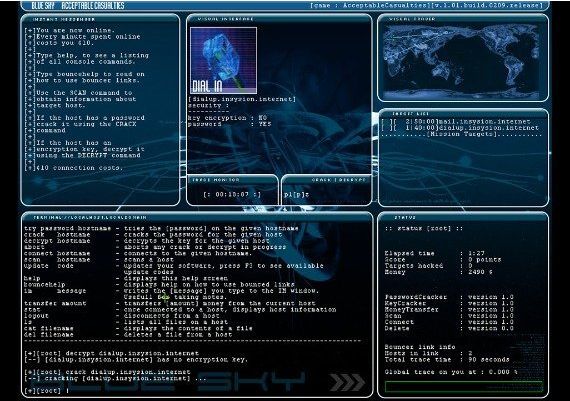Select dialup.insysion.internet in the target list
The width and height of the screenshot is (570, 401).
click(461, 128)
